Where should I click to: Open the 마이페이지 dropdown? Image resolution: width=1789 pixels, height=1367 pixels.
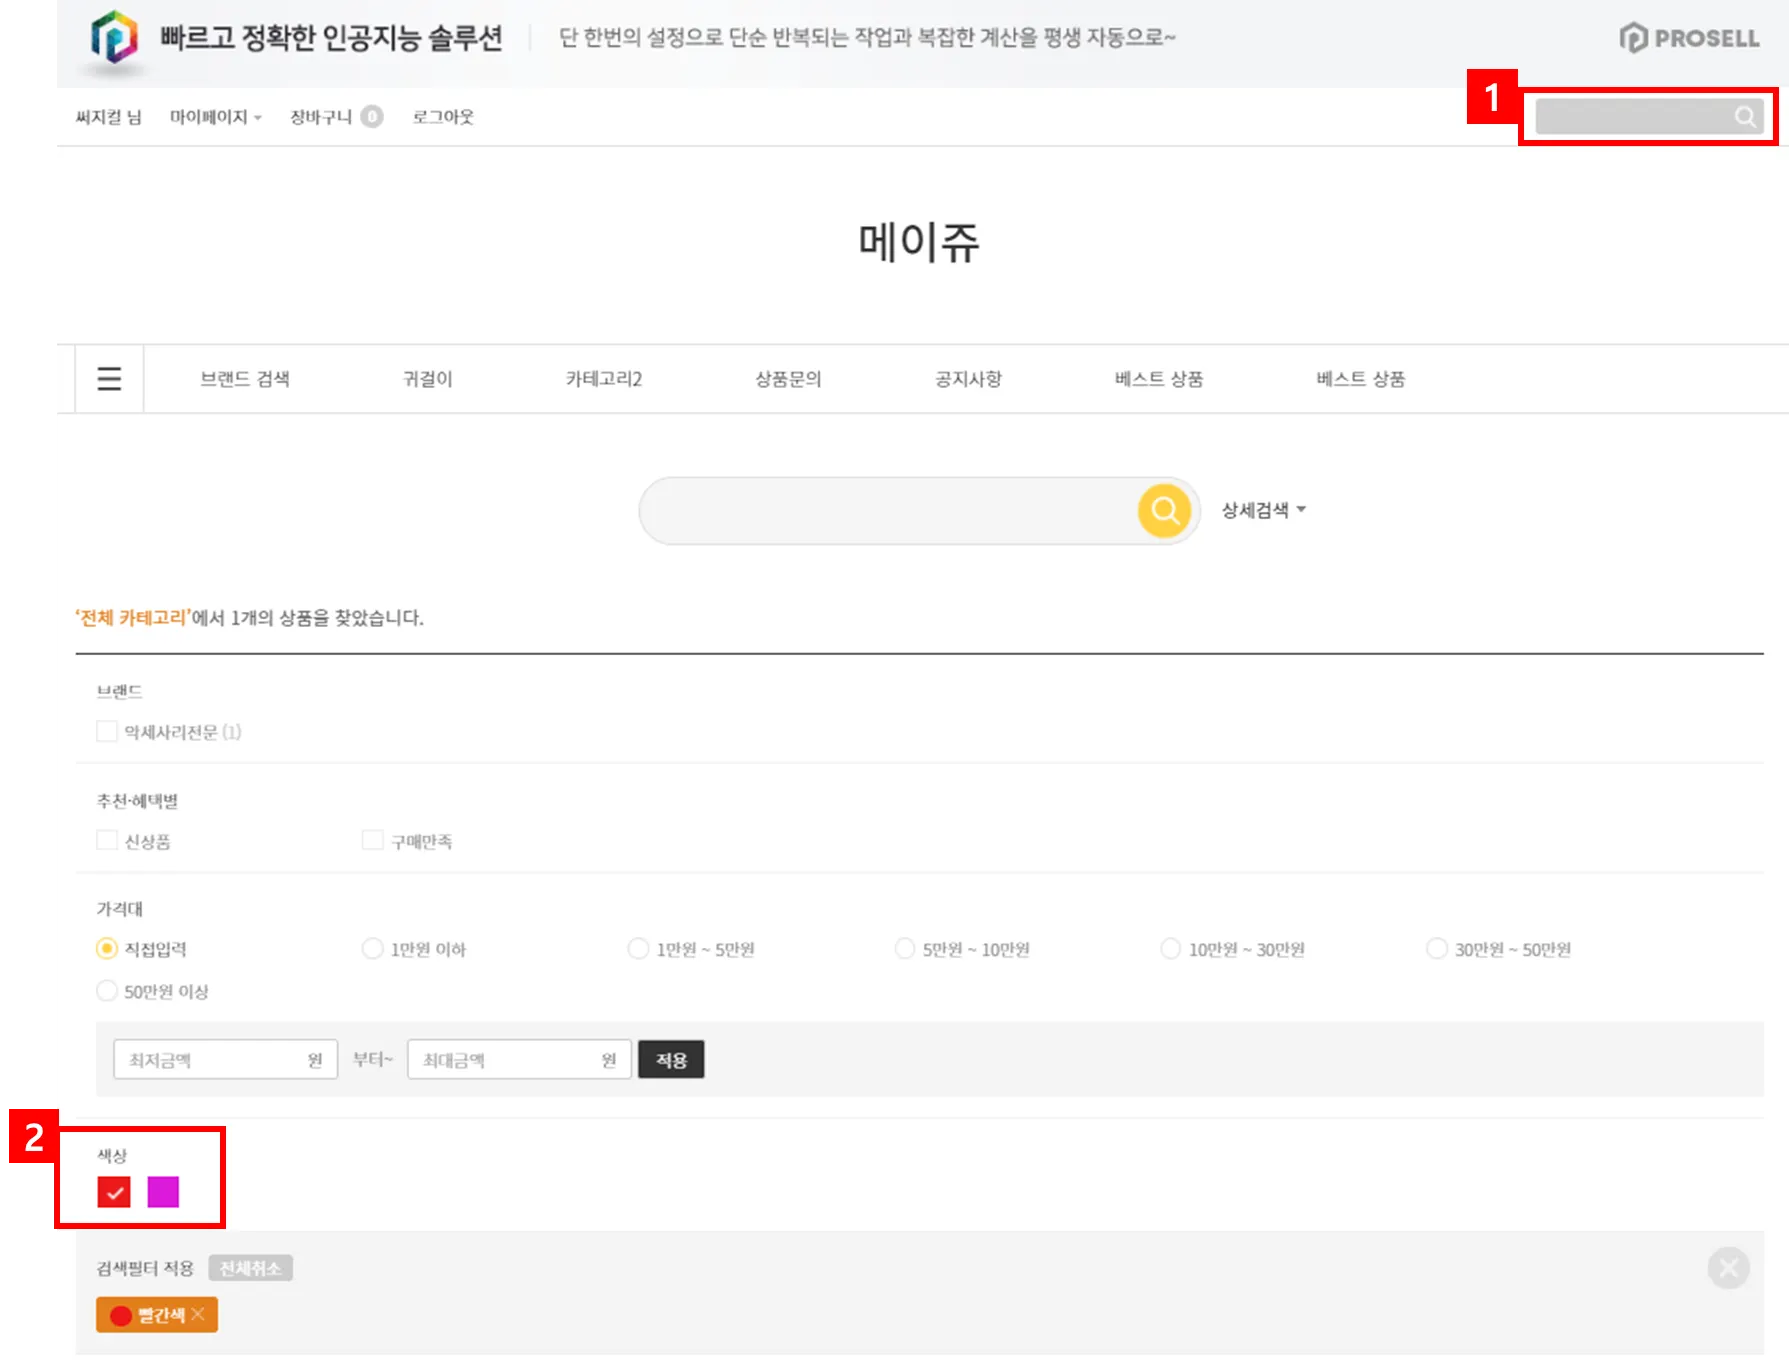tap(215, 117)
